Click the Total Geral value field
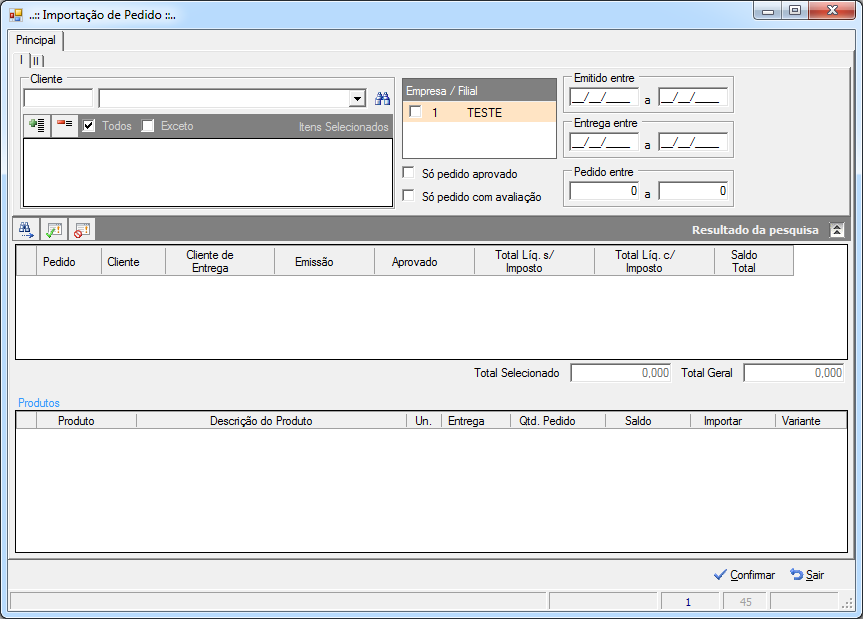863x619 pixels. point(794,373)
